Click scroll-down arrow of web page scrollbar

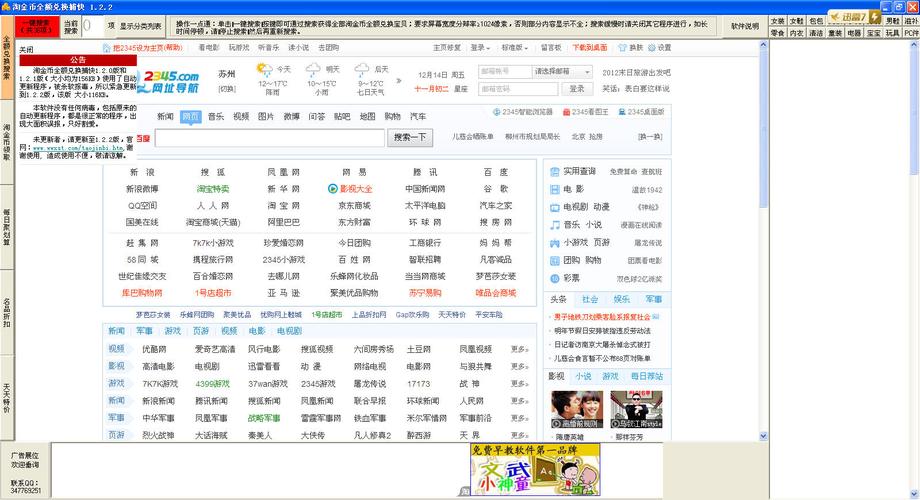[x=763, y=435]
